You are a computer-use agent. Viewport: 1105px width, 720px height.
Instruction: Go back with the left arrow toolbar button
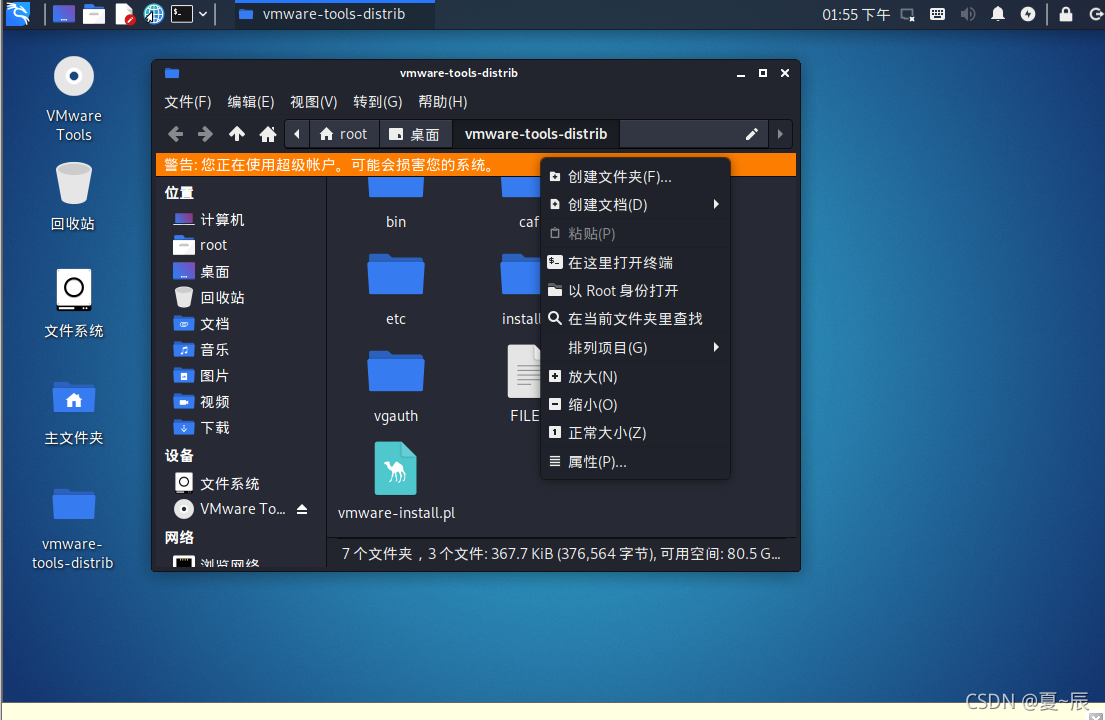point(175,134)
